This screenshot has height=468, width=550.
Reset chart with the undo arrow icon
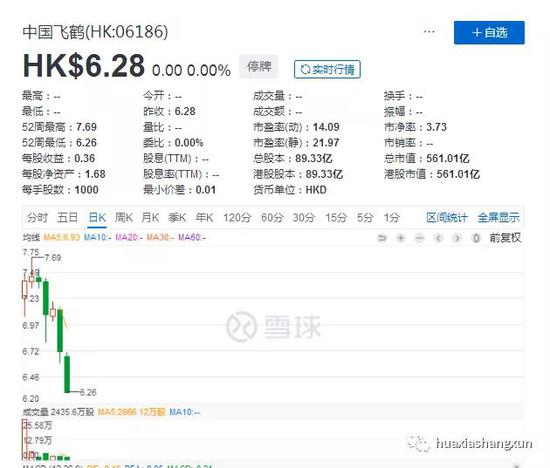382,238
